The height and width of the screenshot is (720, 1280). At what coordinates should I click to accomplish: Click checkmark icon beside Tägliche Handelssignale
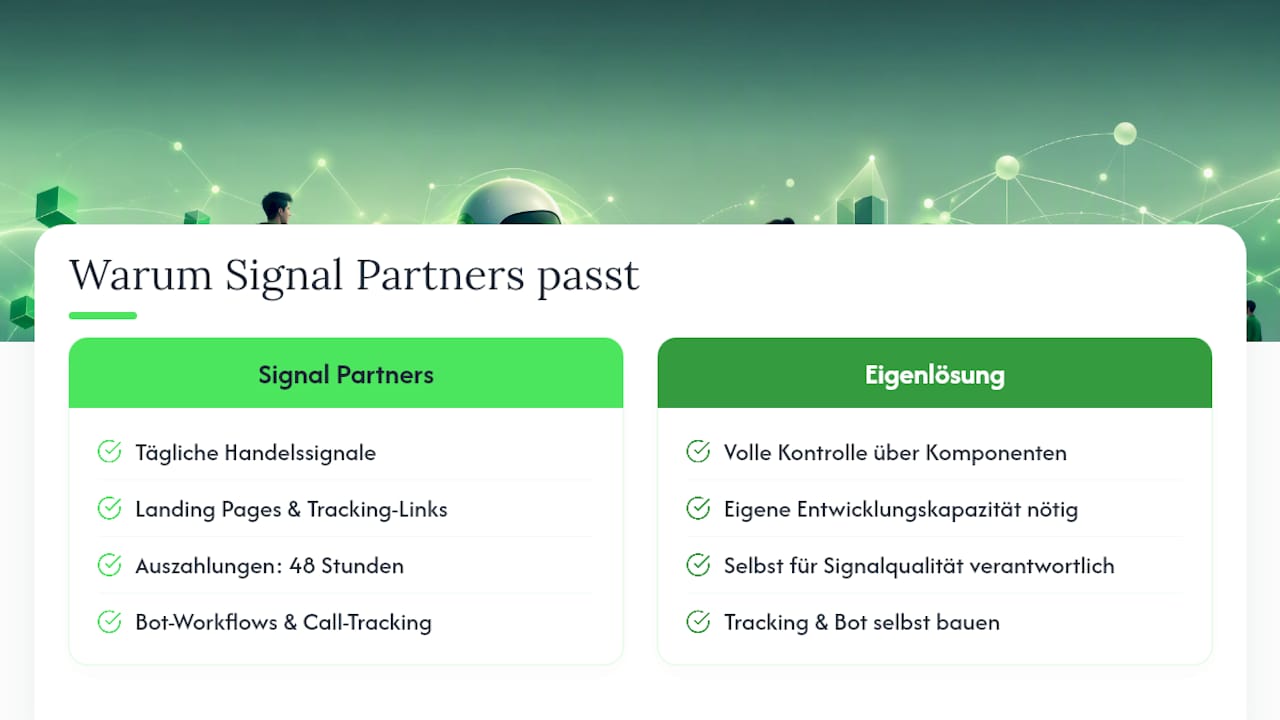(x=109, y=452)
